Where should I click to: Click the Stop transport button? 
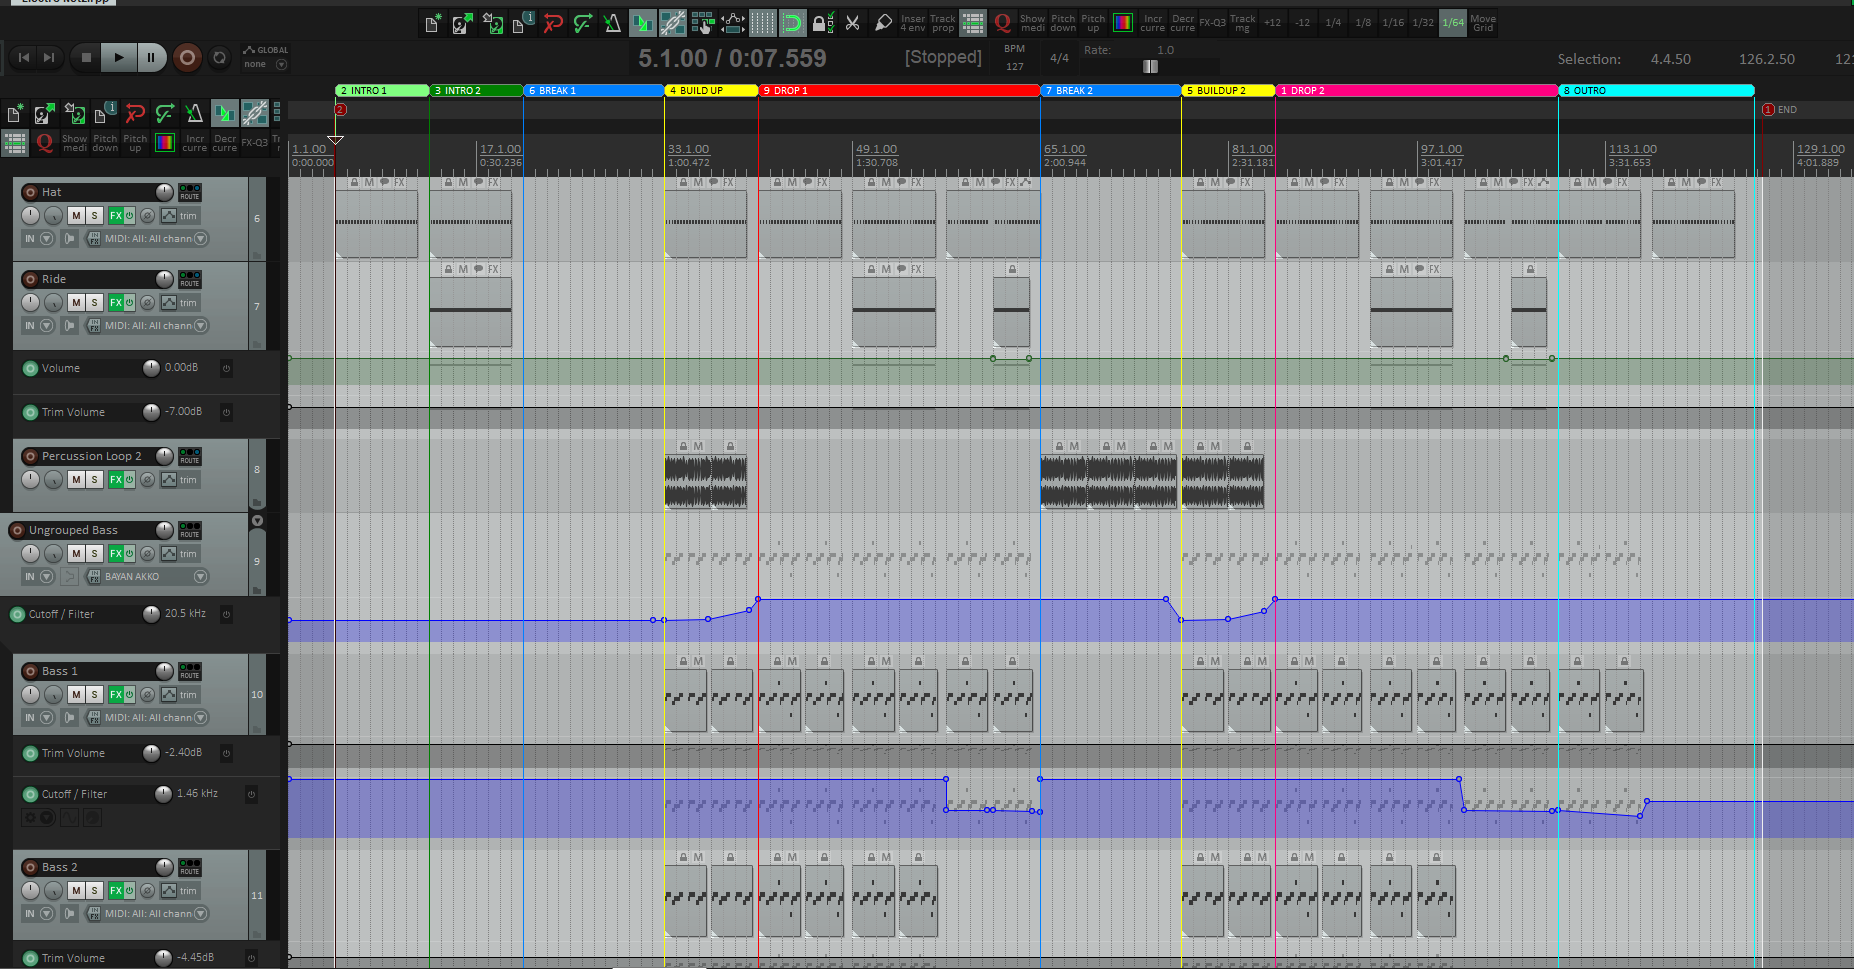(86, 58)
